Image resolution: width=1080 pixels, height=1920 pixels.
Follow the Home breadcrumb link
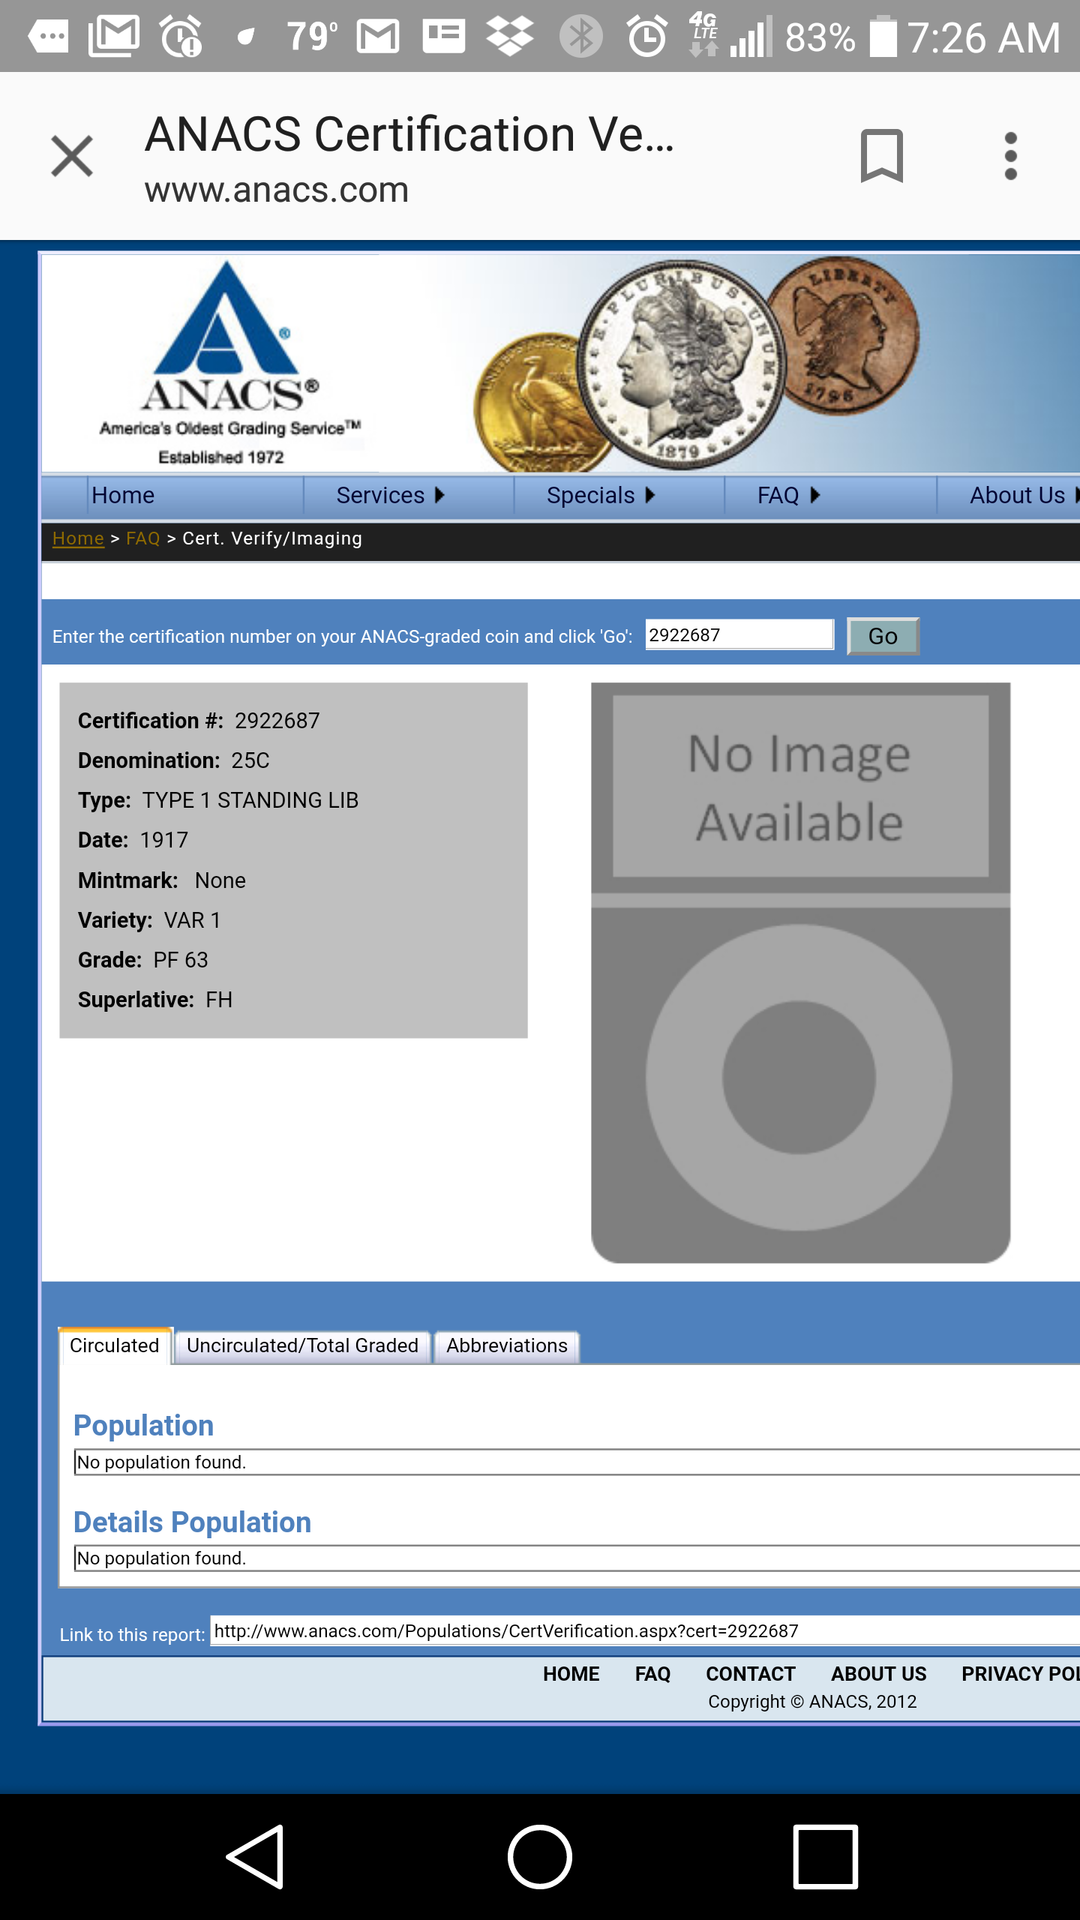[78, 538]
